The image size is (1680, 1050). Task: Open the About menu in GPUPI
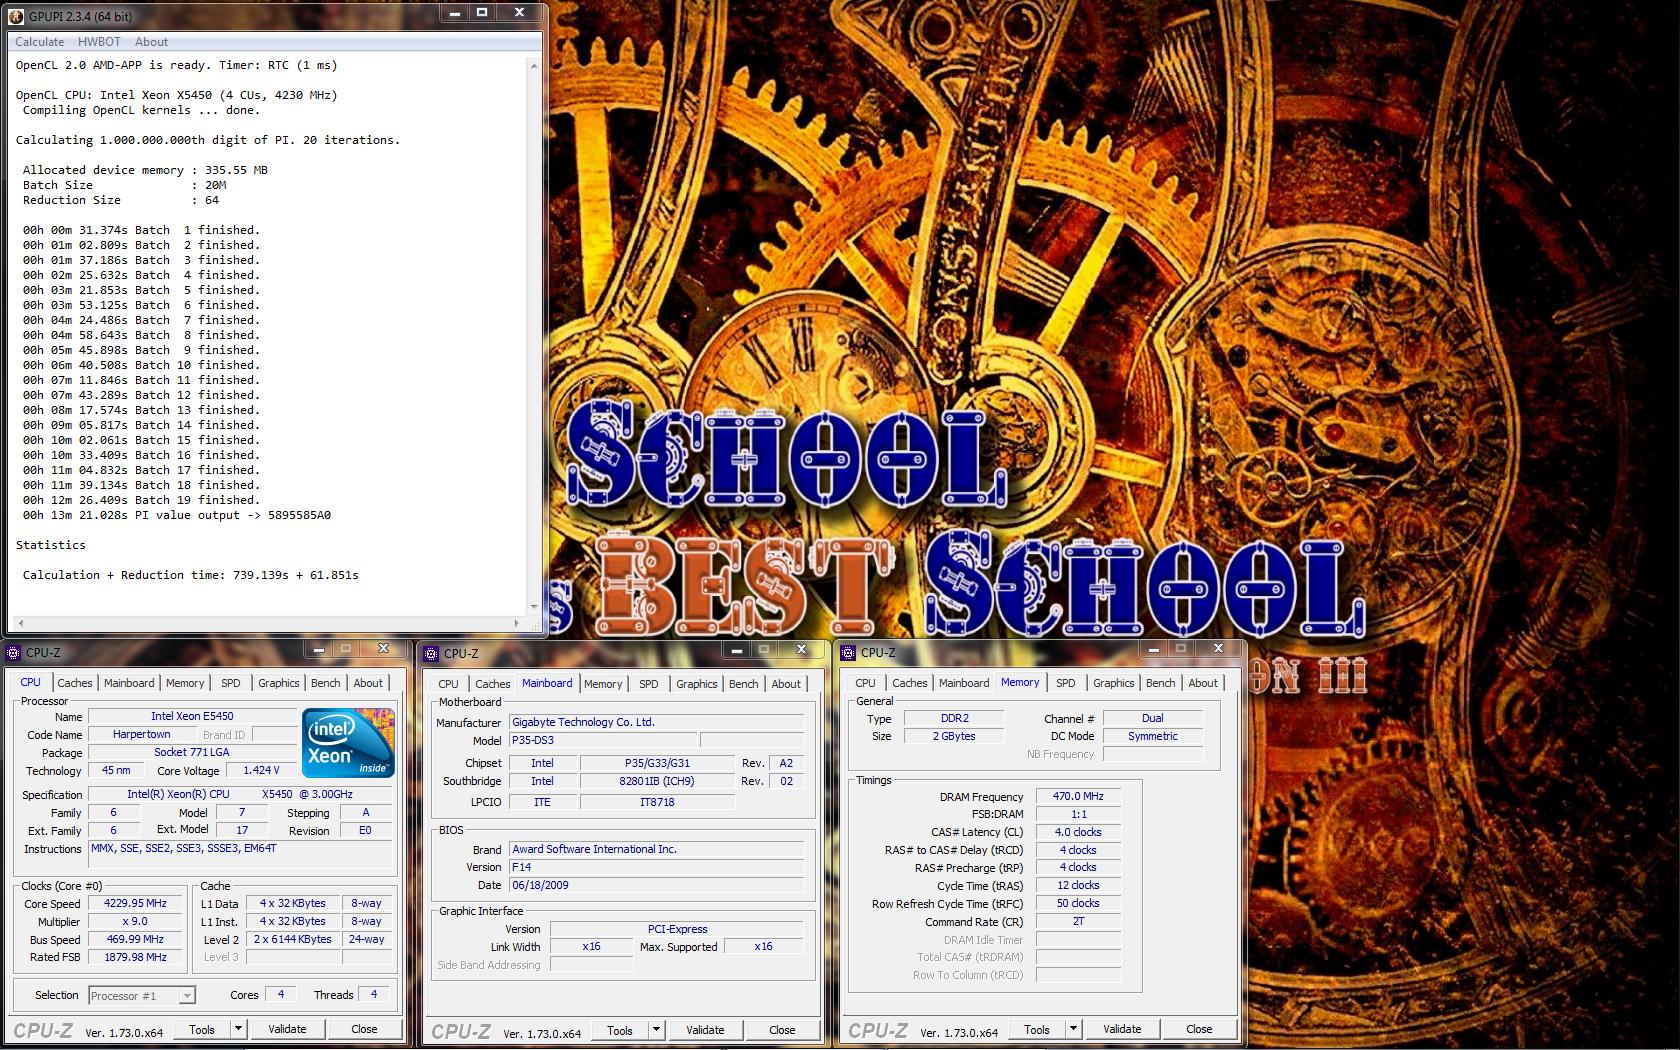[x=151, y=42]
